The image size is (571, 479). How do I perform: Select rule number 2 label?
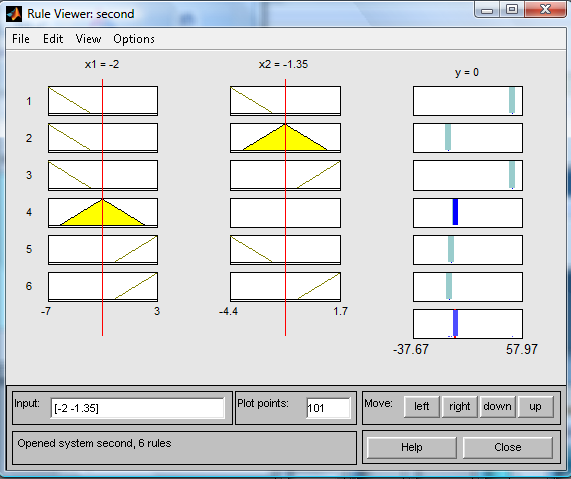click(29, 138)
